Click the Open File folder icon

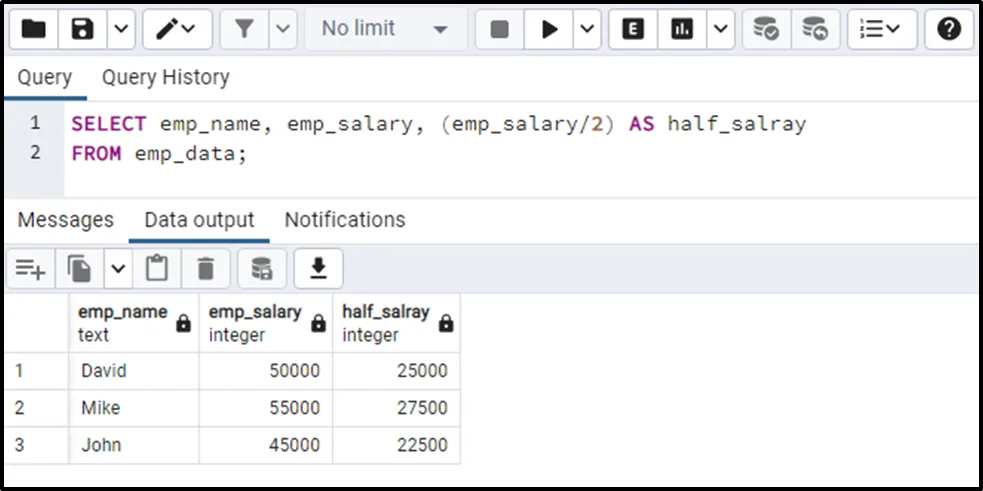[34, 29]
